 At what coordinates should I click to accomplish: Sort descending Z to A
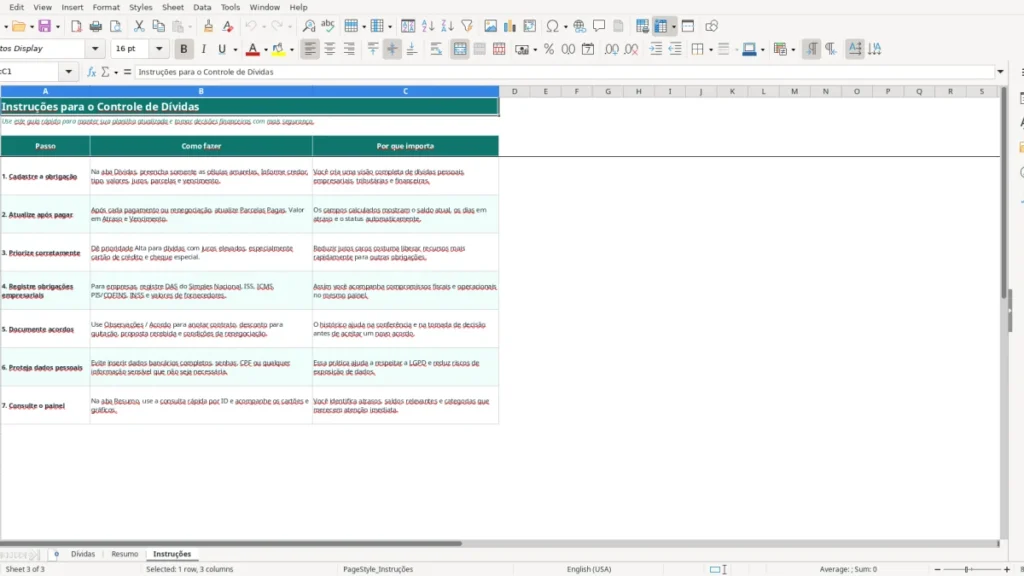pyautogui.click(x=447, y=26)
